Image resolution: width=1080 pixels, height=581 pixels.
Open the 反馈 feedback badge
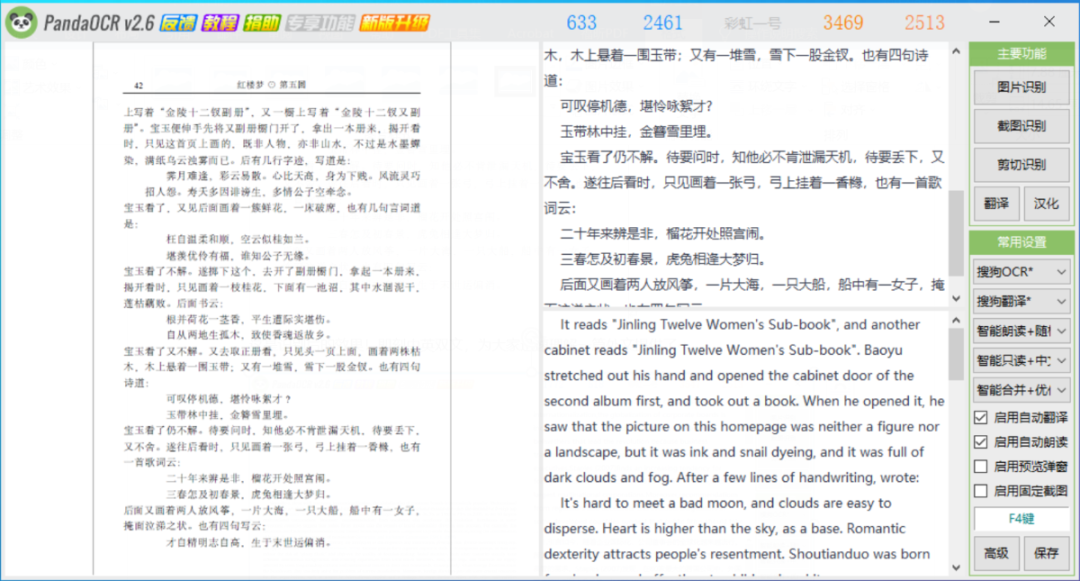pos(178,23)
